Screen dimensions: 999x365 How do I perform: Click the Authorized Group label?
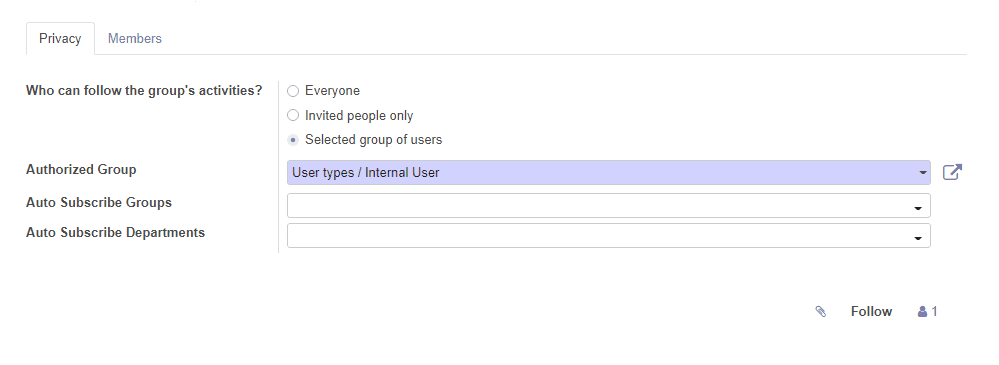coord(81,169)
